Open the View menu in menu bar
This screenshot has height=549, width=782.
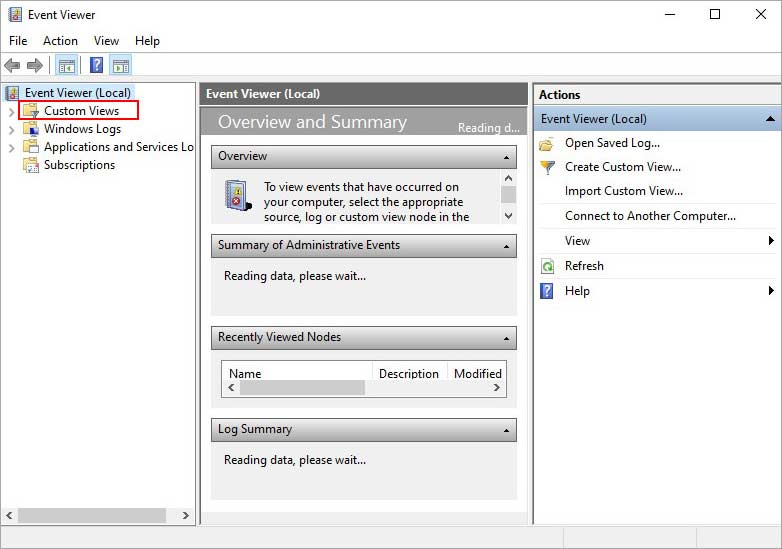tap(107, 41)
